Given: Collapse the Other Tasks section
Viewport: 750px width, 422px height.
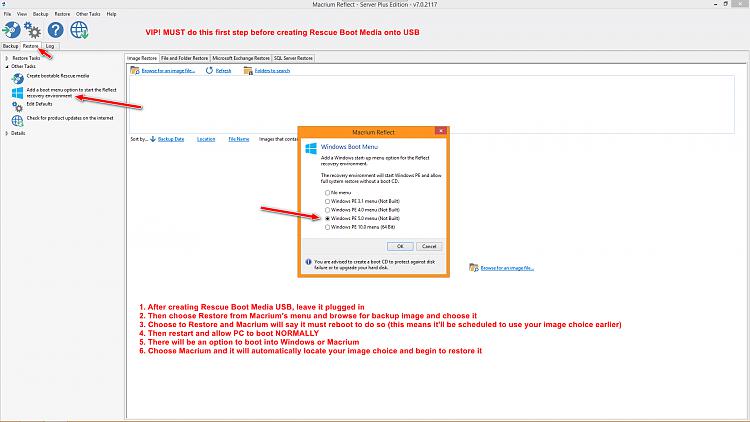Looking at the screenshot, I should click(7, 67).
